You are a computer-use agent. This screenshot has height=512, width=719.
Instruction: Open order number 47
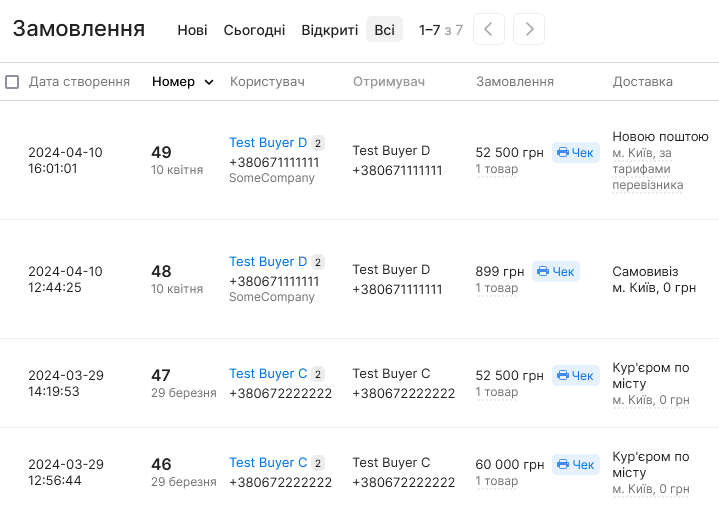pos(161,375)
